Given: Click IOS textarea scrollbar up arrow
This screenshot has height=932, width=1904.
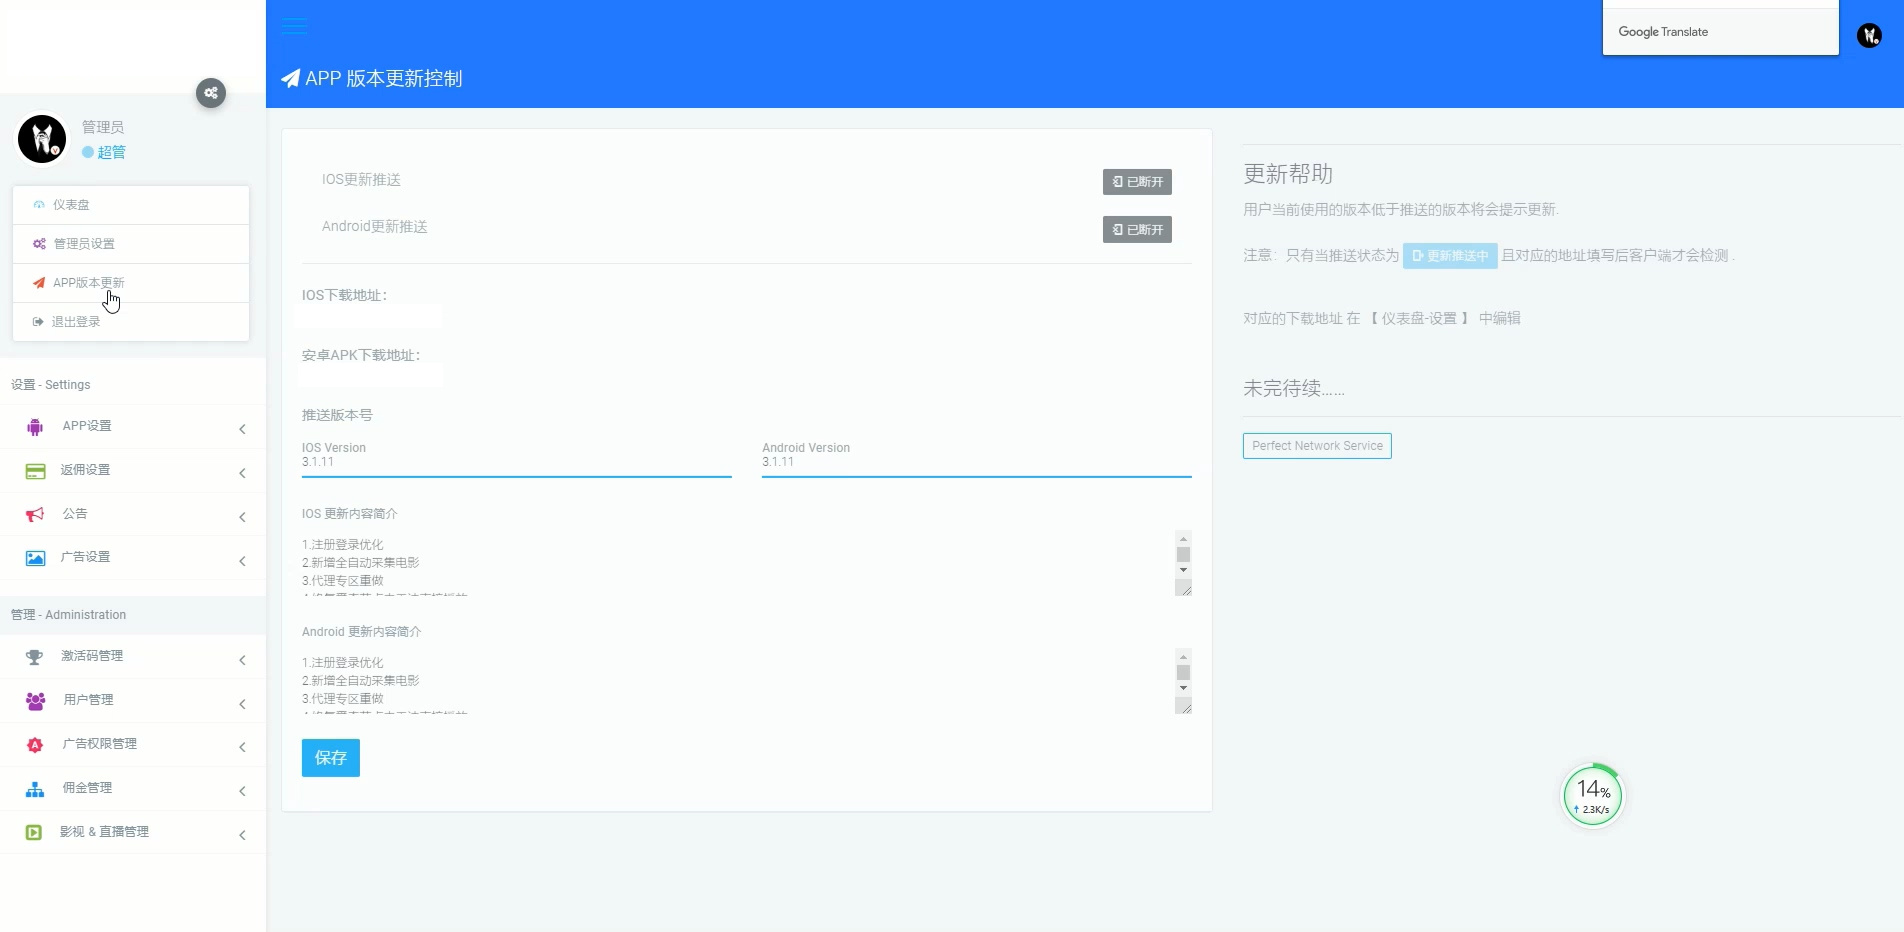Looking at the screenshot, I should (x=1183, y=539).
